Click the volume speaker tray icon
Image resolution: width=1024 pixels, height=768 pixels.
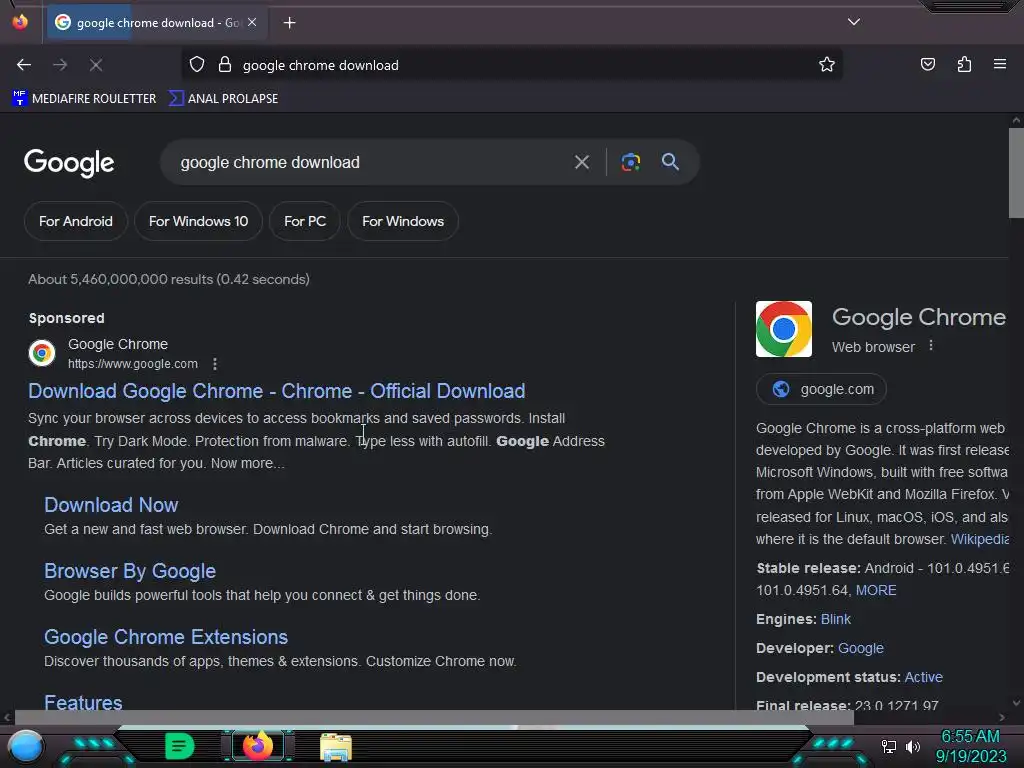tap(913, 746)
